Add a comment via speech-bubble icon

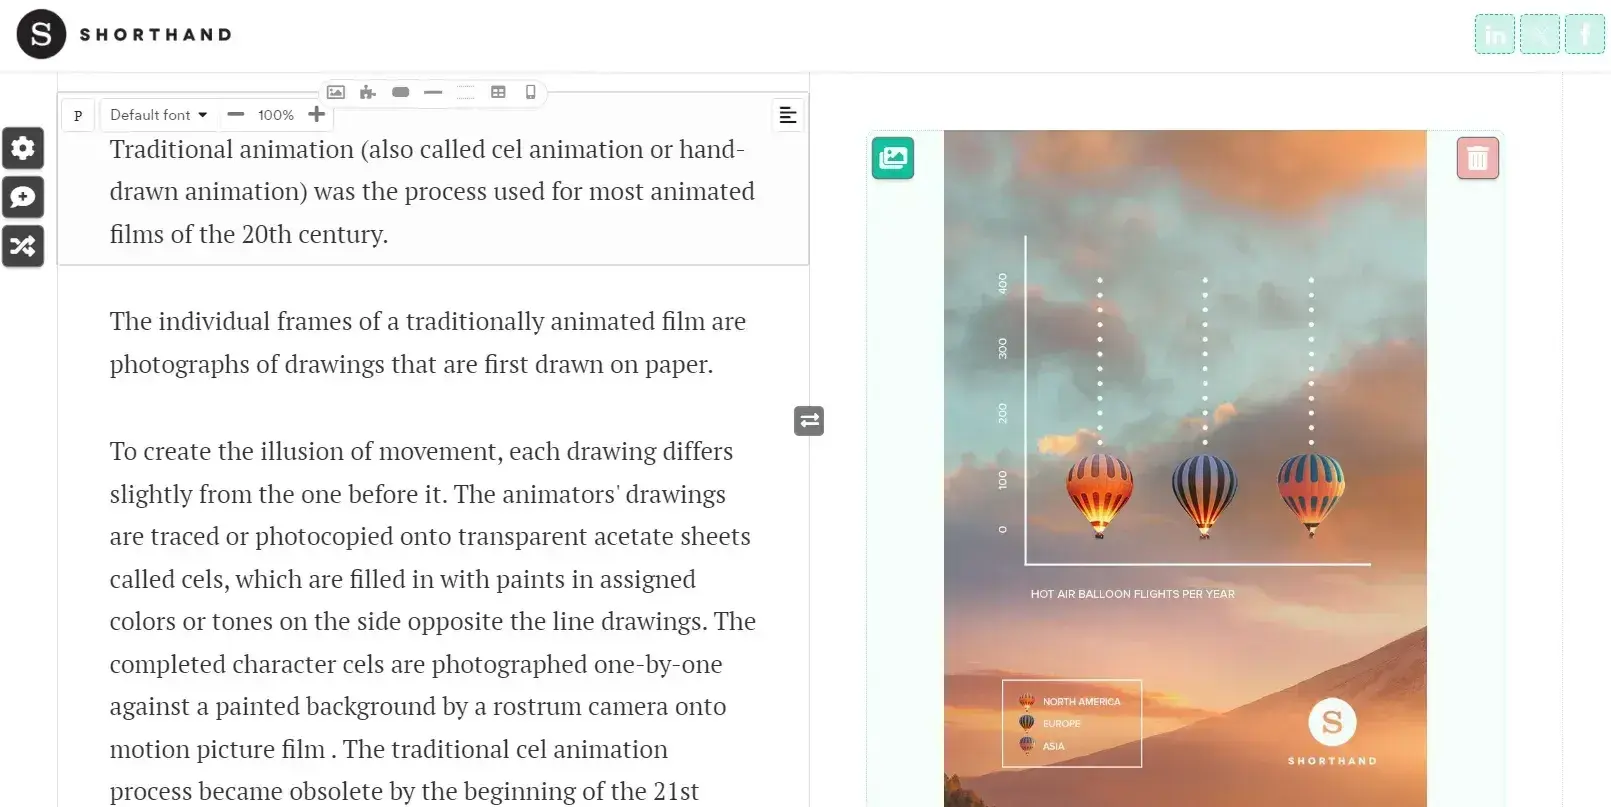coord(23,197)
